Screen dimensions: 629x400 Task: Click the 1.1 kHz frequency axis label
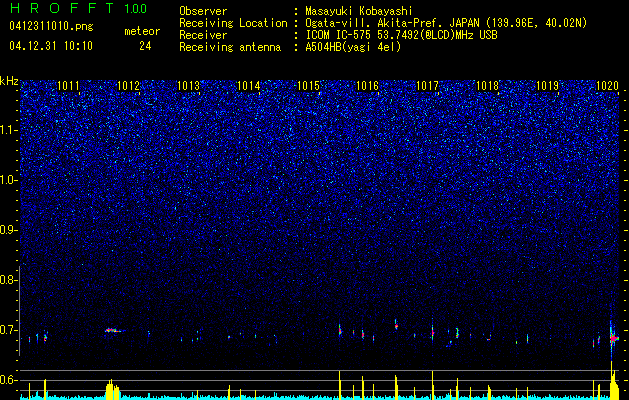click(x=8, y=130)
